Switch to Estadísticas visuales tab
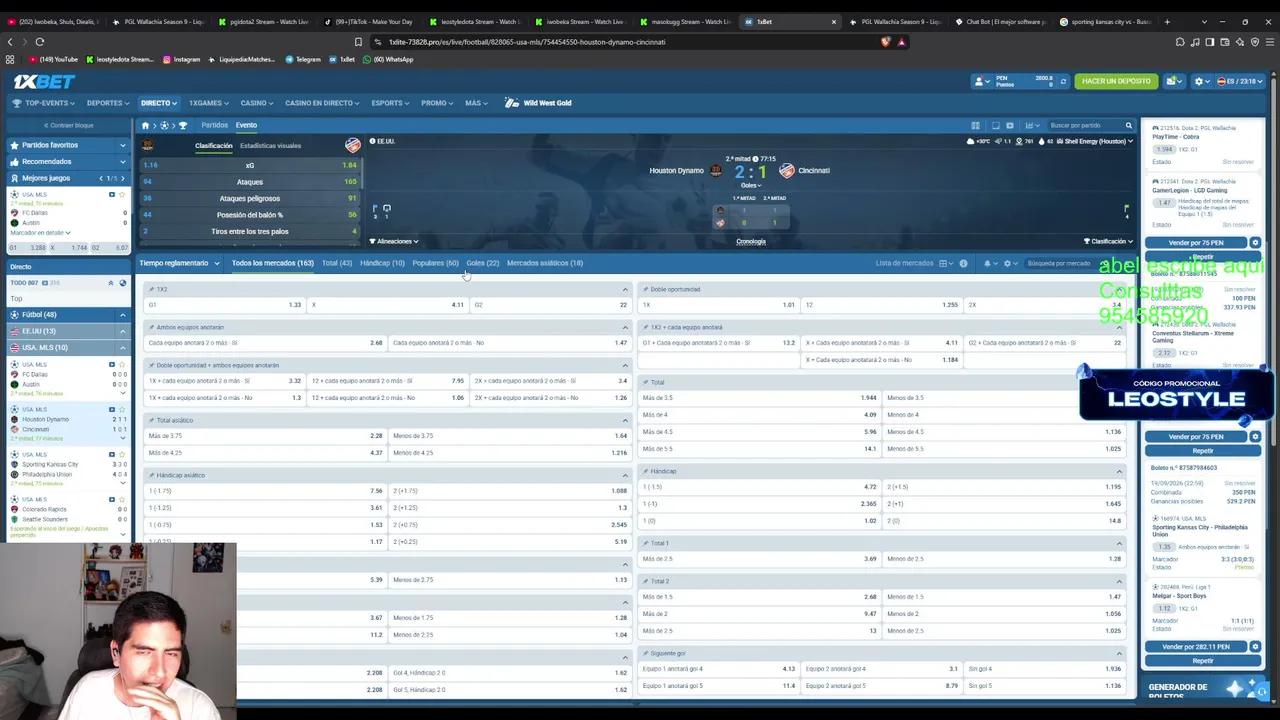The height and width of the screenshot is (720, 1280). tap(270, 146)
